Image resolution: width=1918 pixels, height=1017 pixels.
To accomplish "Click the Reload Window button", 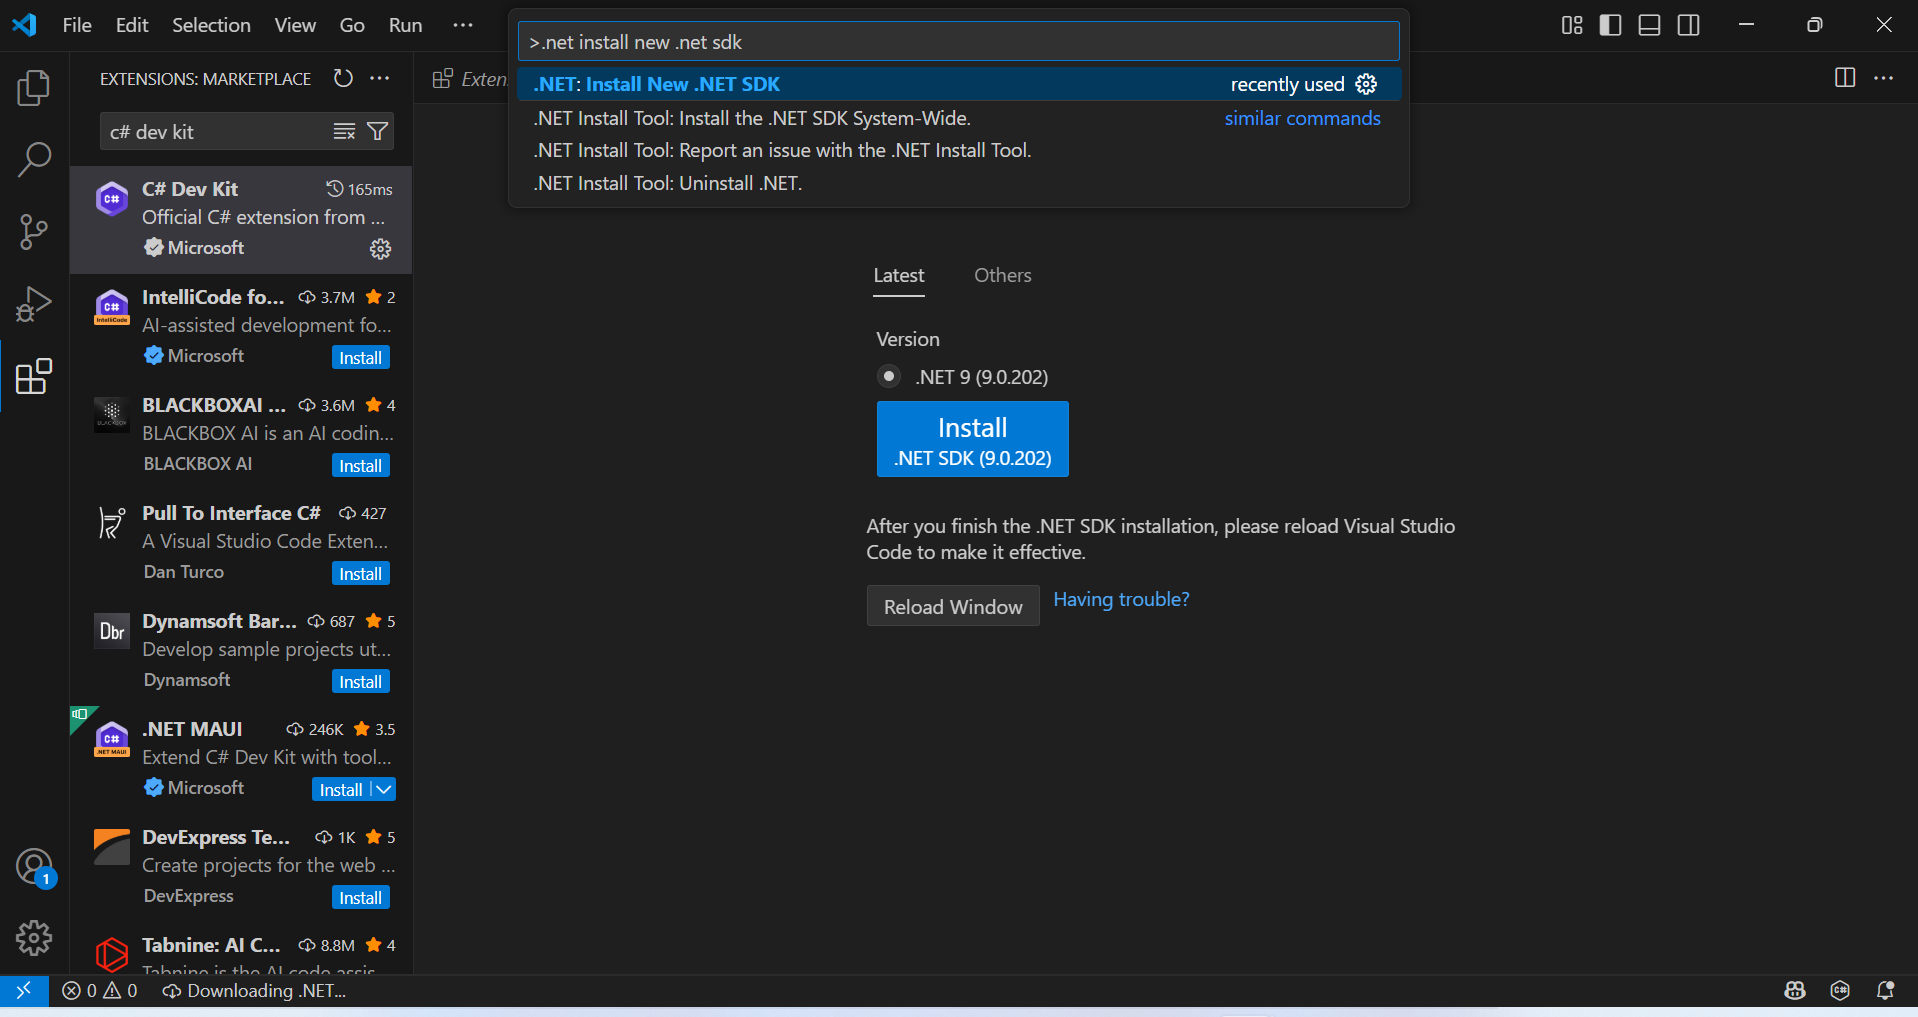I will (953, 606).
